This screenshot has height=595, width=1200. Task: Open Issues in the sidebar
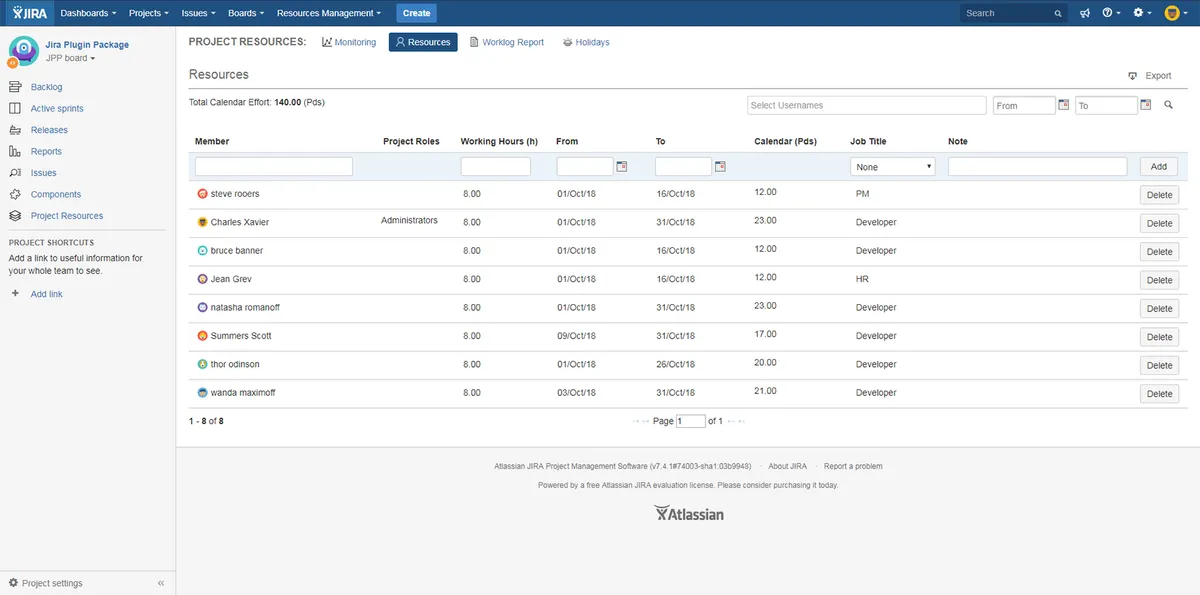point(43,173)
